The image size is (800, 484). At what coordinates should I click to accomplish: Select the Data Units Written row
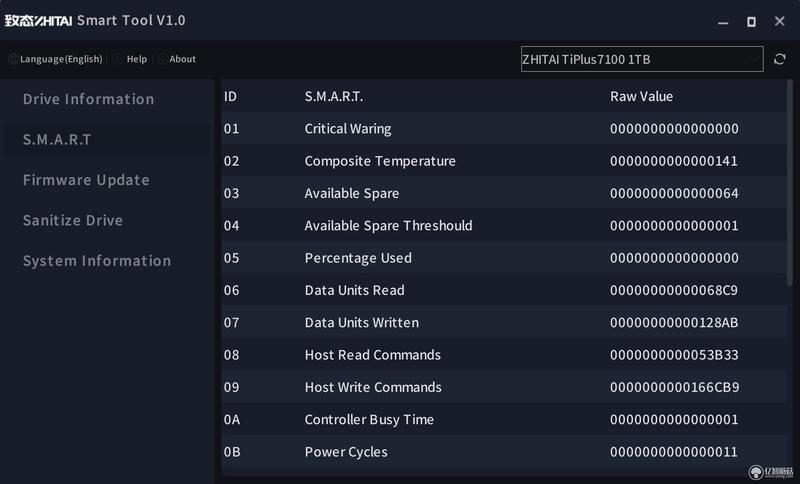pyautogui.click(x=504, y=322)
